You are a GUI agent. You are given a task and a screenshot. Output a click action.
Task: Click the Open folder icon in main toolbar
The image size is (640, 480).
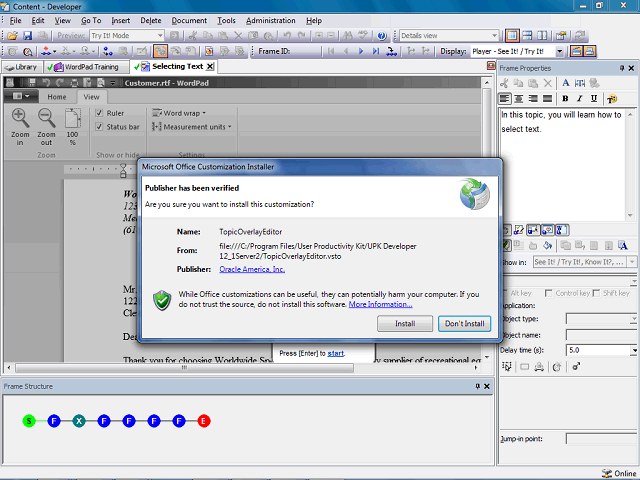pyautogui.click(x=12, y=36)
